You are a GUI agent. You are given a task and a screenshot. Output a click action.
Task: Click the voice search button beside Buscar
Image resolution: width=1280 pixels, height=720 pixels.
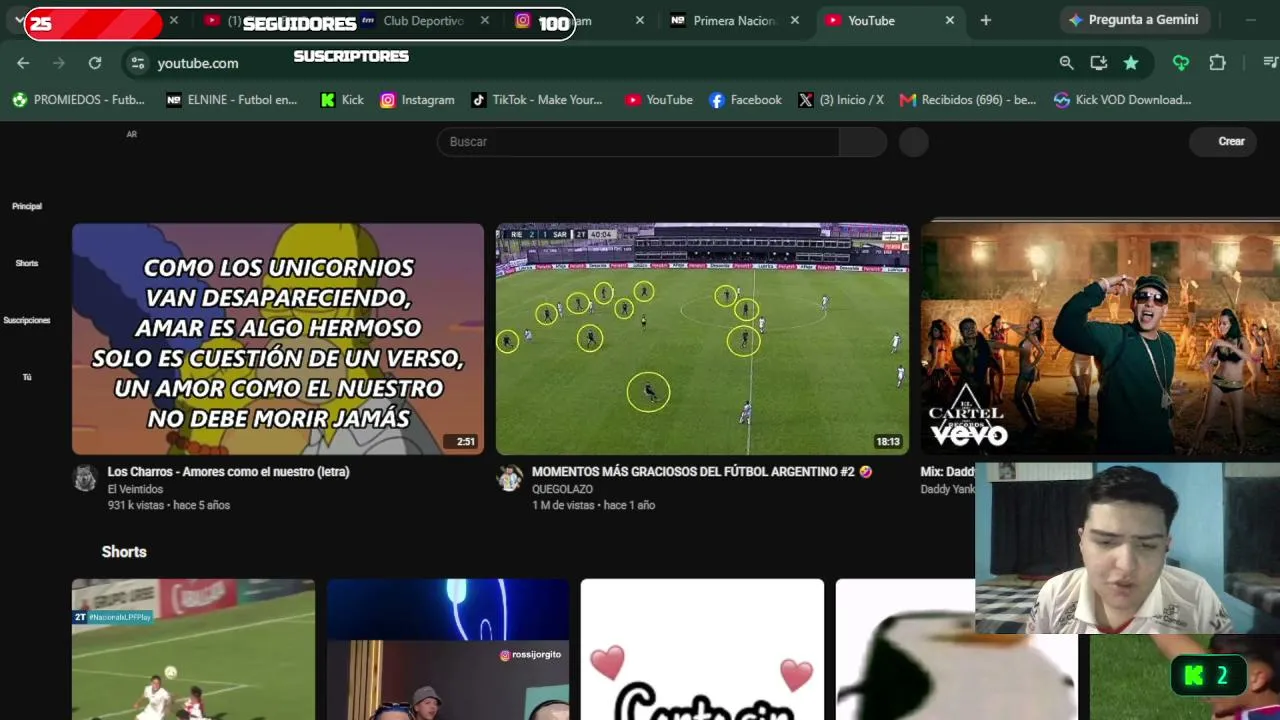pyautogui.click(x=914, y=142)
